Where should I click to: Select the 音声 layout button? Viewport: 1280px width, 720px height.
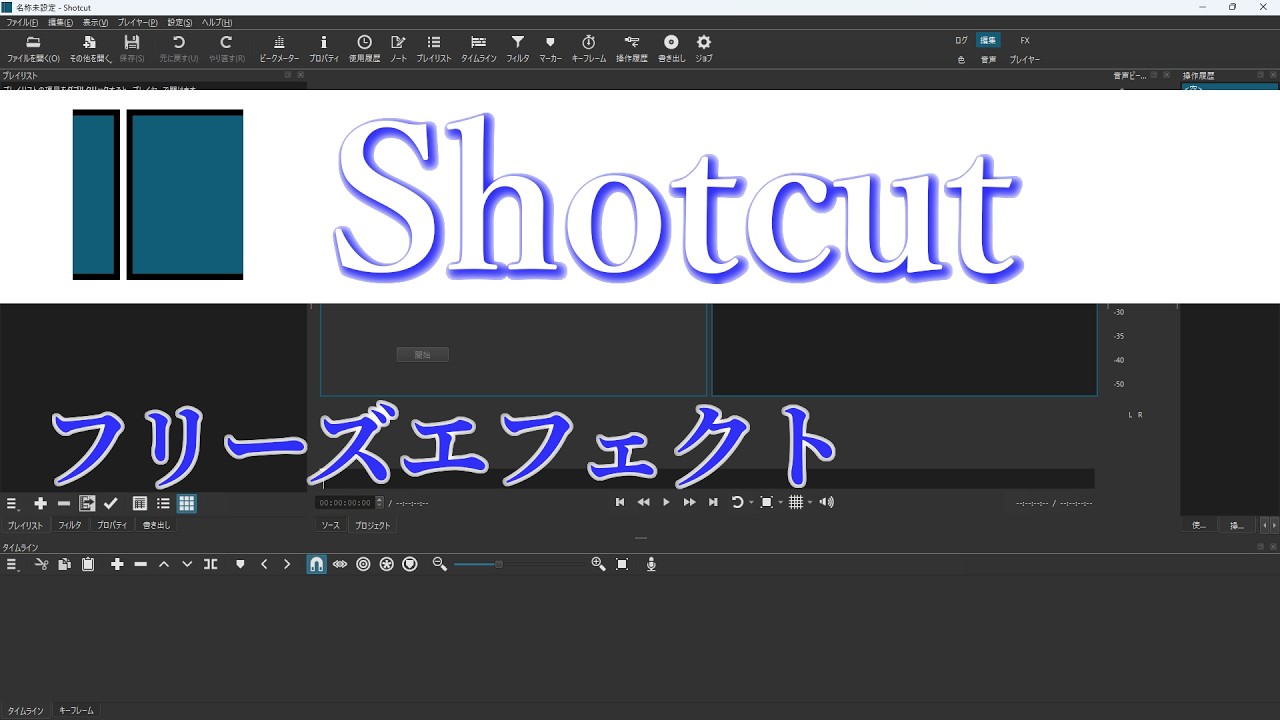988,60
